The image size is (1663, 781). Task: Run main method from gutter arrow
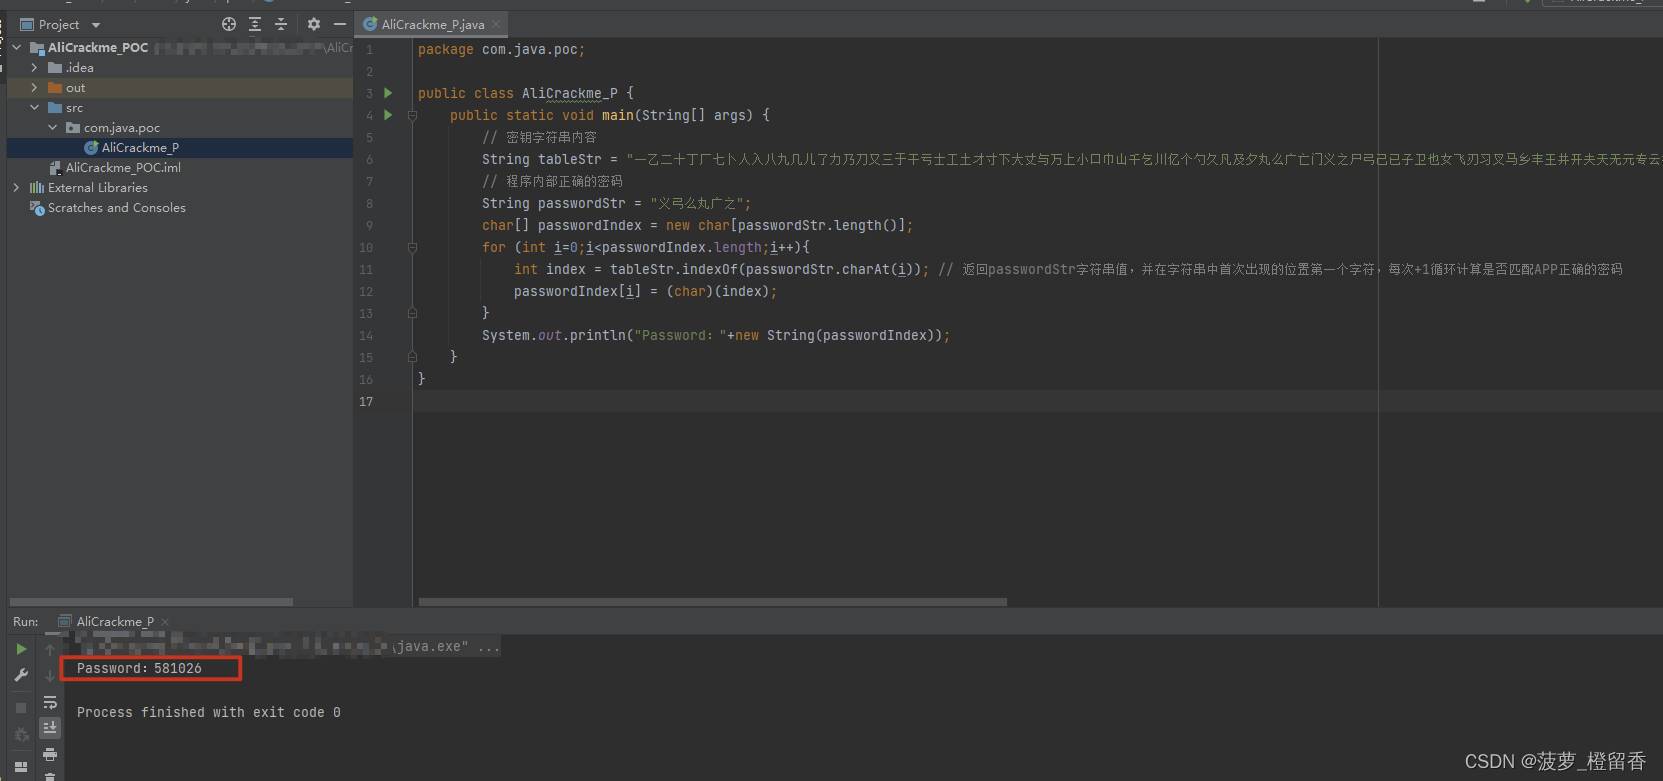click(388, 115)
